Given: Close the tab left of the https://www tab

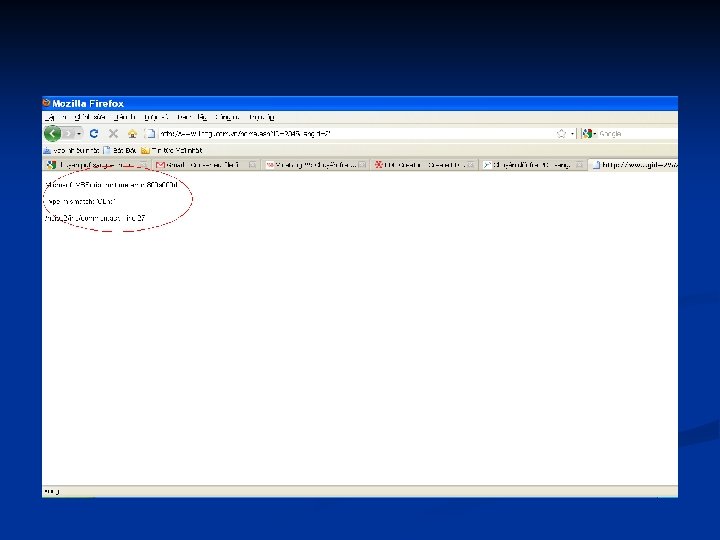Looking at the screenshot, I should 579,165.
